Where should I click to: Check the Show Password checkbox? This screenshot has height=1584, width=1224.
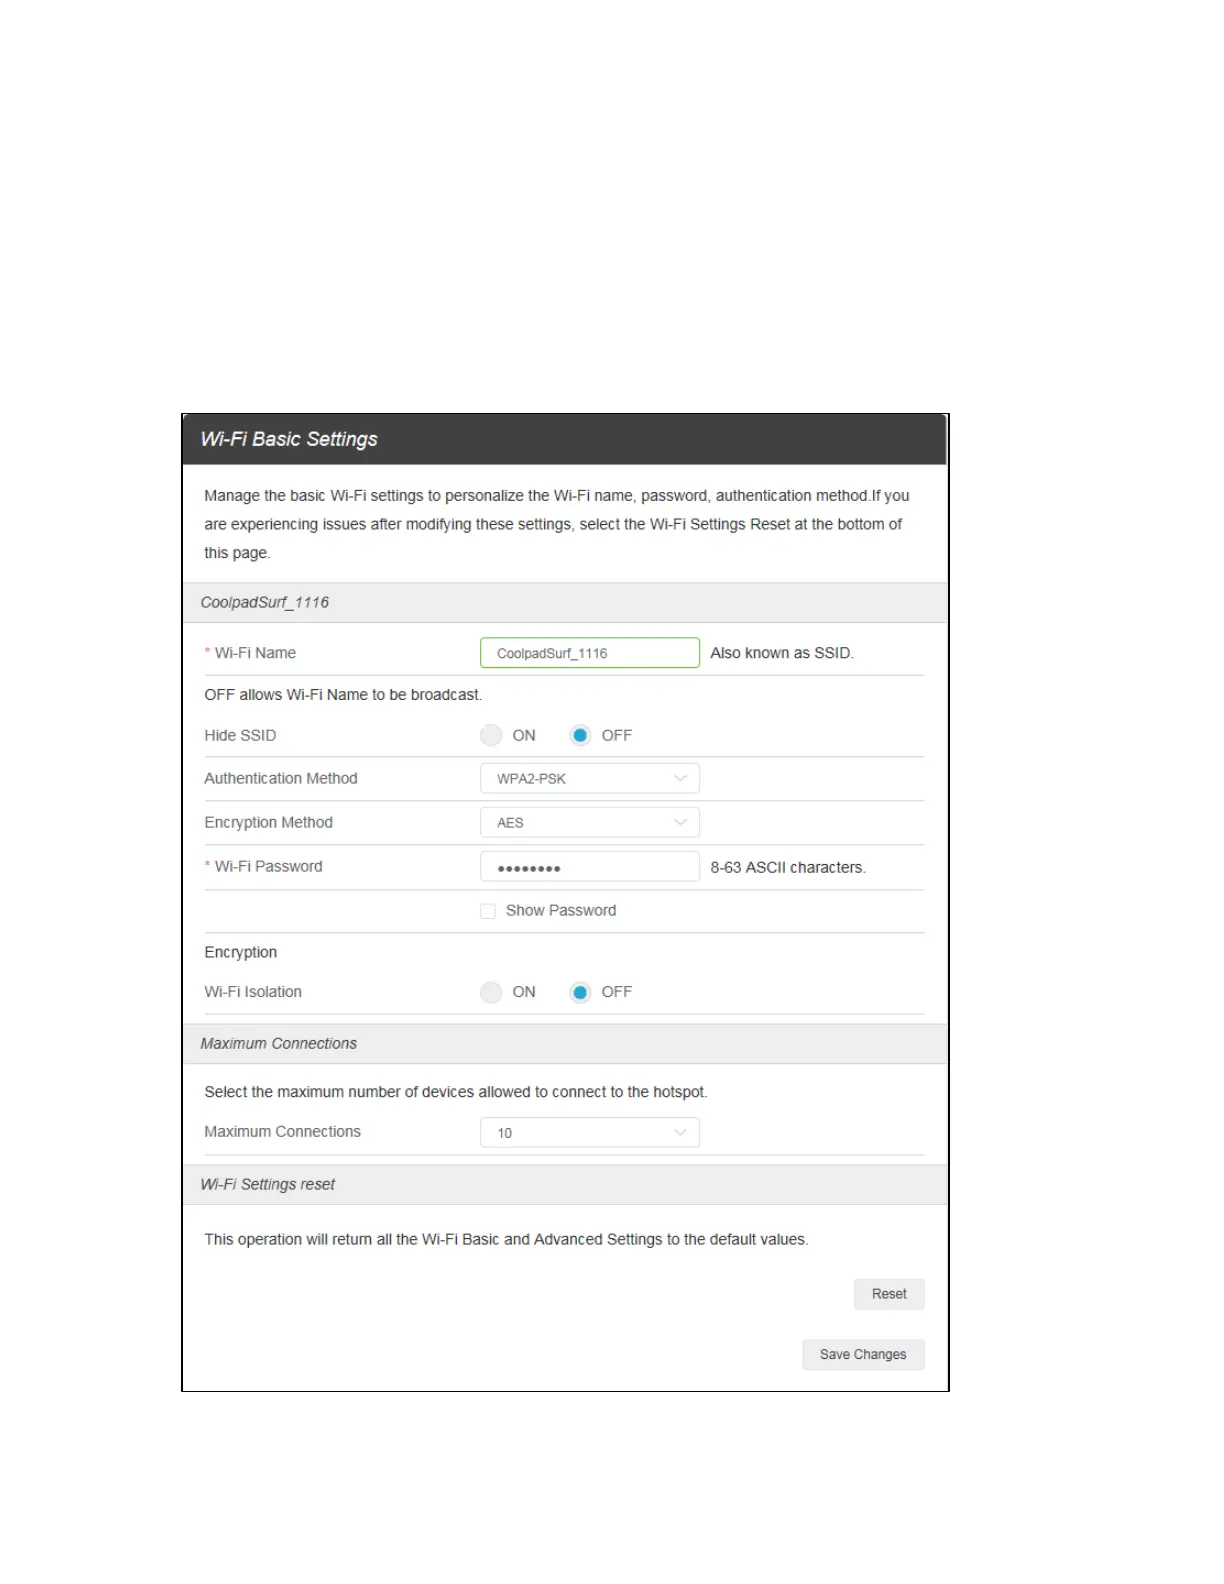(x=488, y=911)
